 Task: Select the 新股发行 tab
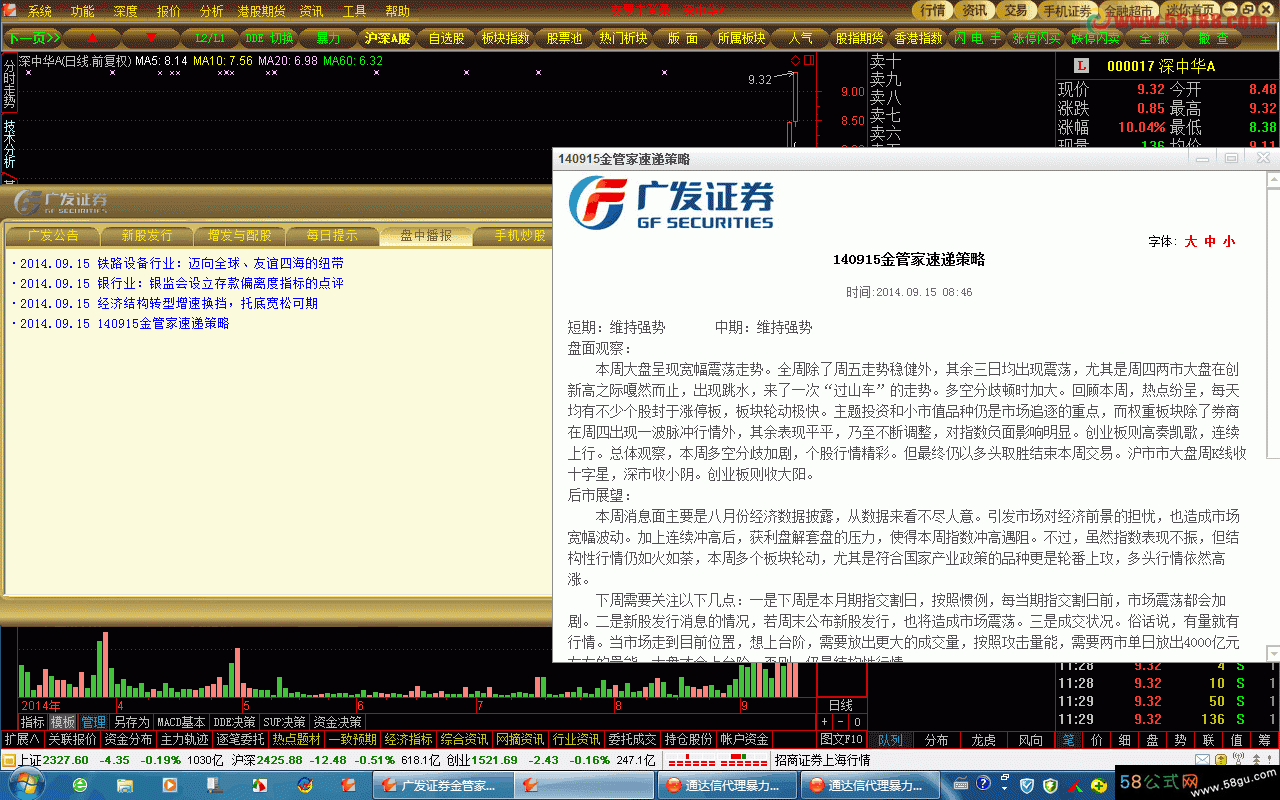(147, 236)
